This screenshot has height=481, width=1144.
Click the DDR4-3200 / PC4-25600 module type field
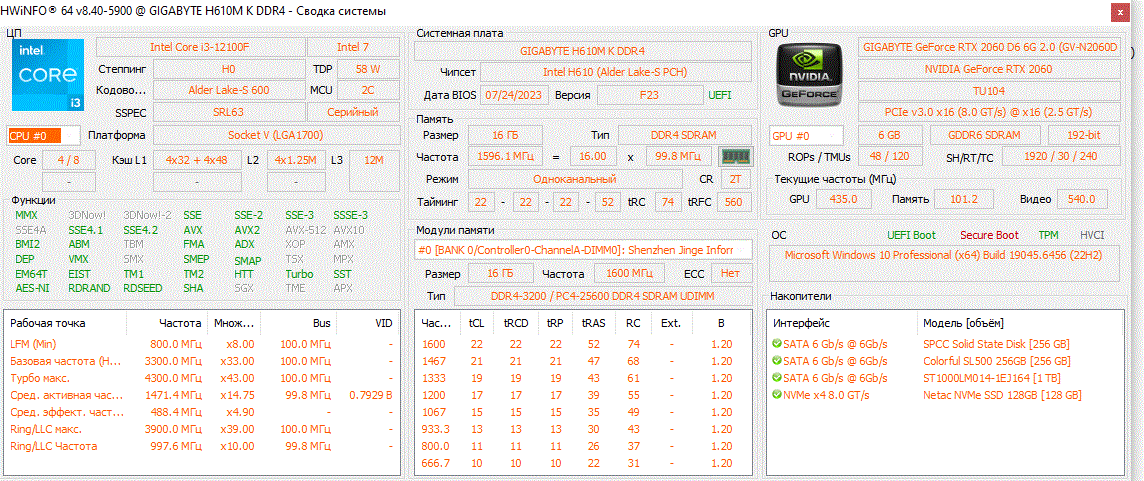click(x=603, y=296)
